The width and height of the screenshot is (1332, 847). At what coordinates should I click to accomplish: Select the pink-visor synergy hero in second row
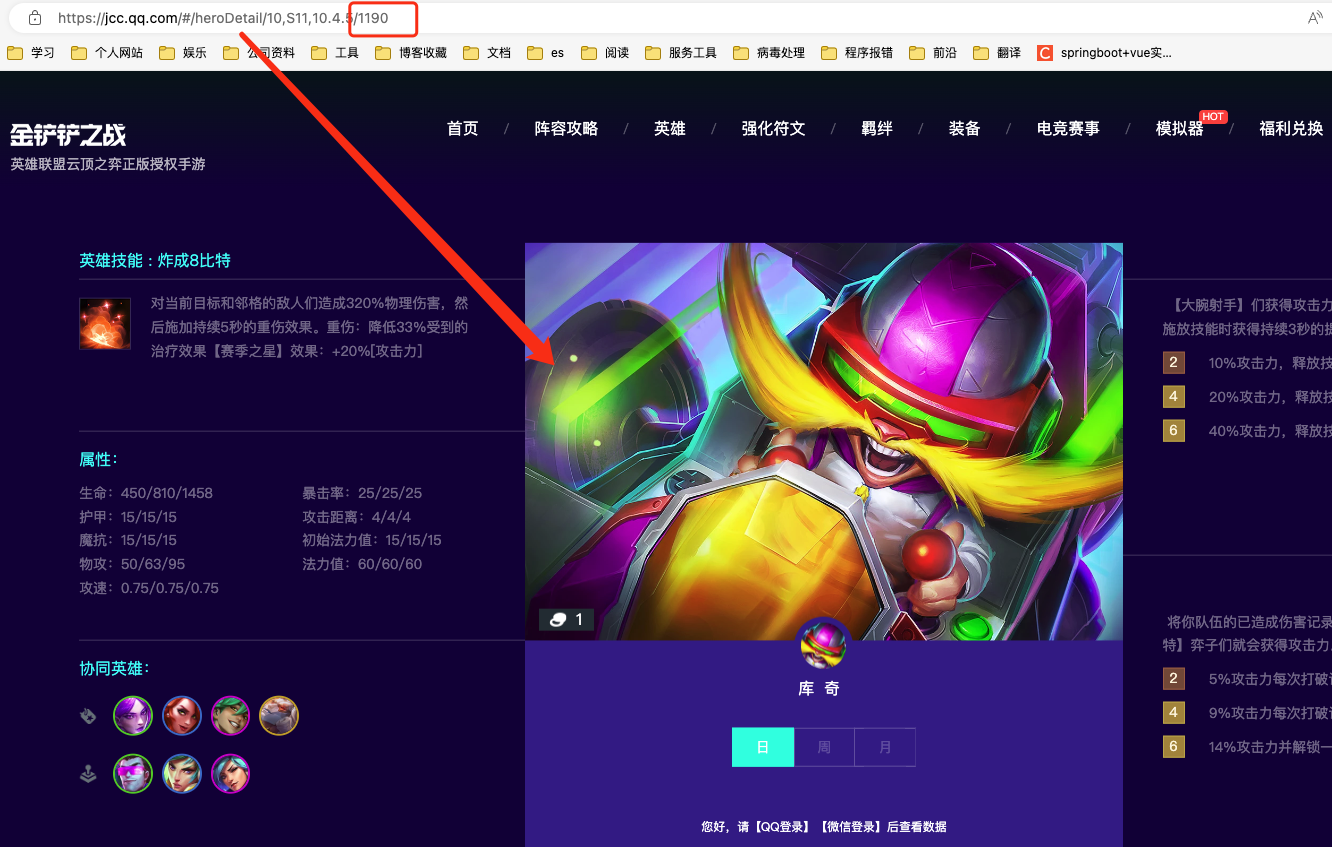coord(133,773)
